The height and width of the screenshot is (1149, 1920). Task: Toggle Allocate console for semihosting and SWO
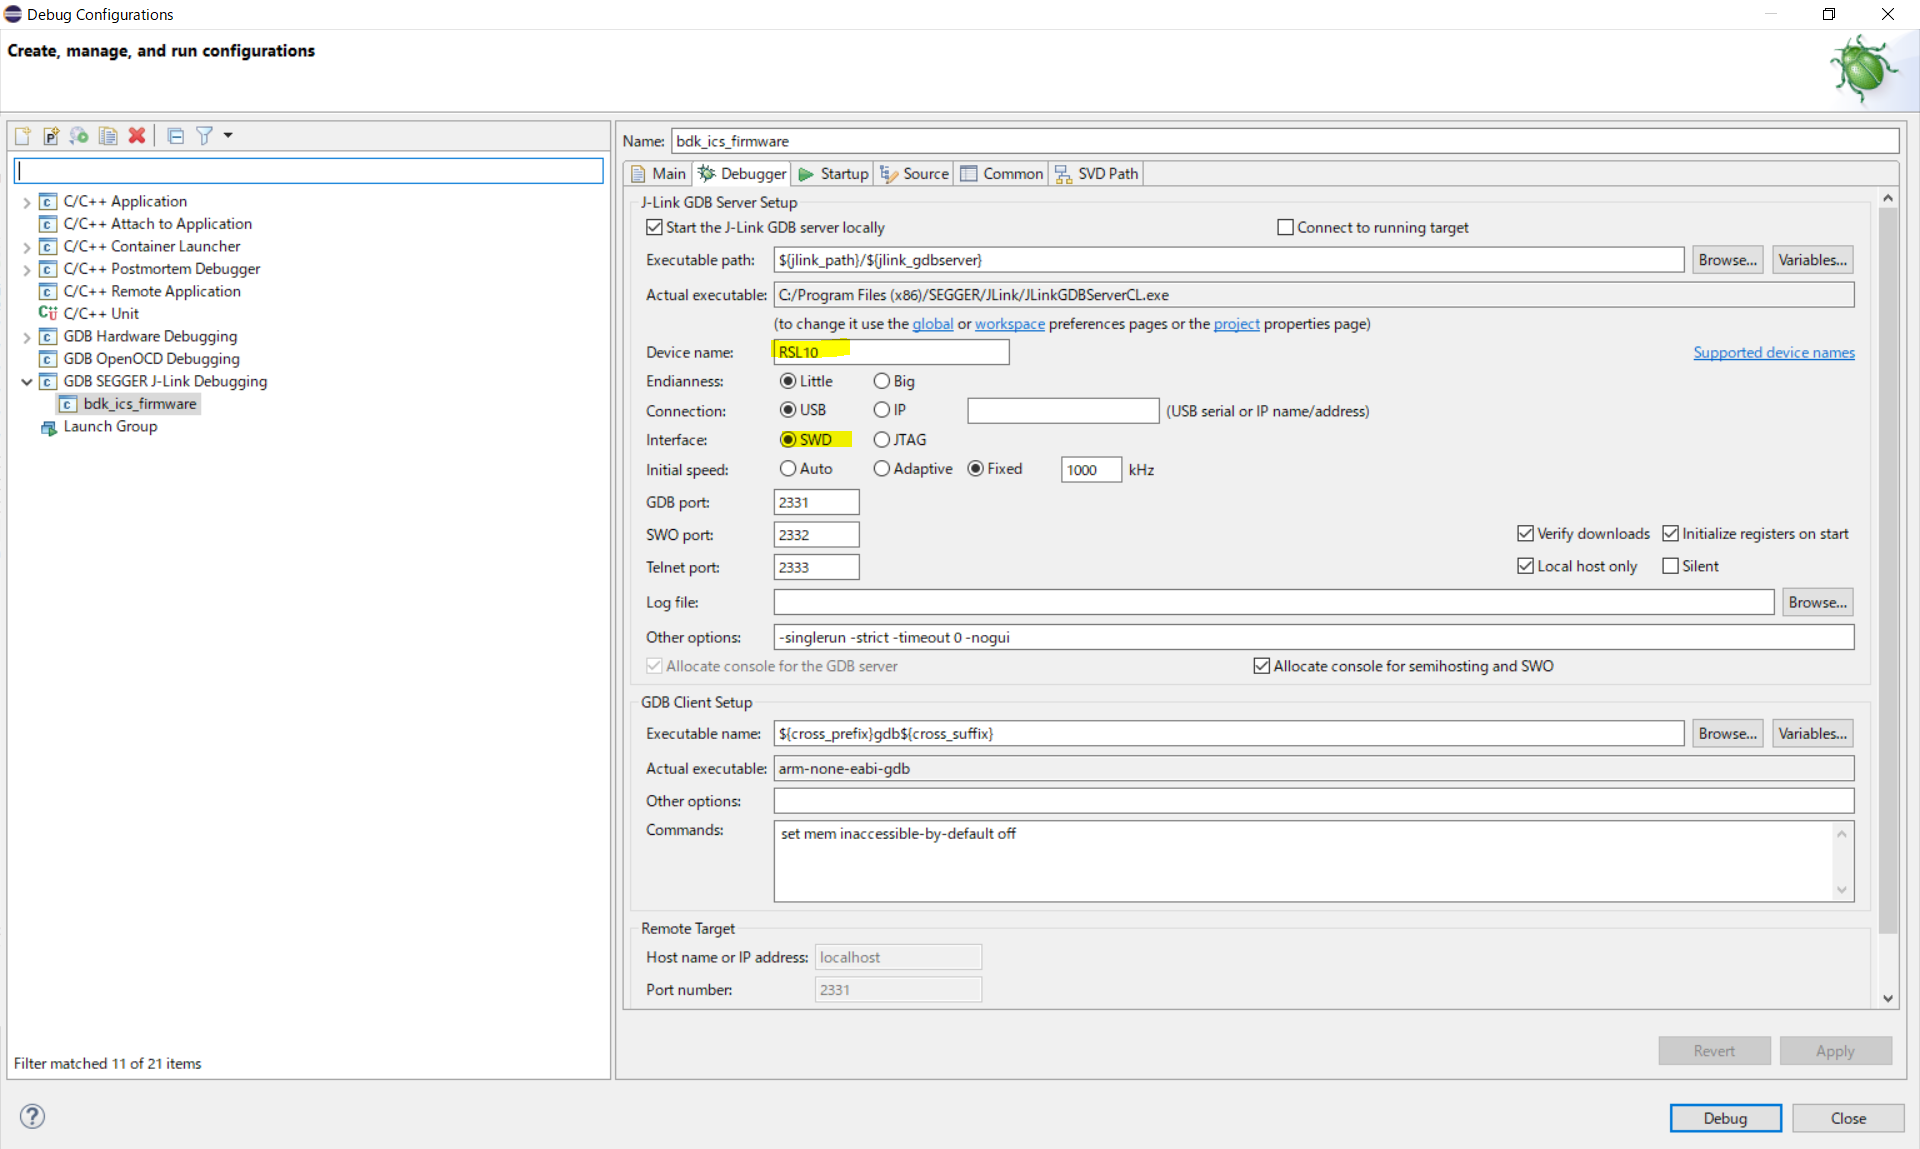tap(1261, 666)
